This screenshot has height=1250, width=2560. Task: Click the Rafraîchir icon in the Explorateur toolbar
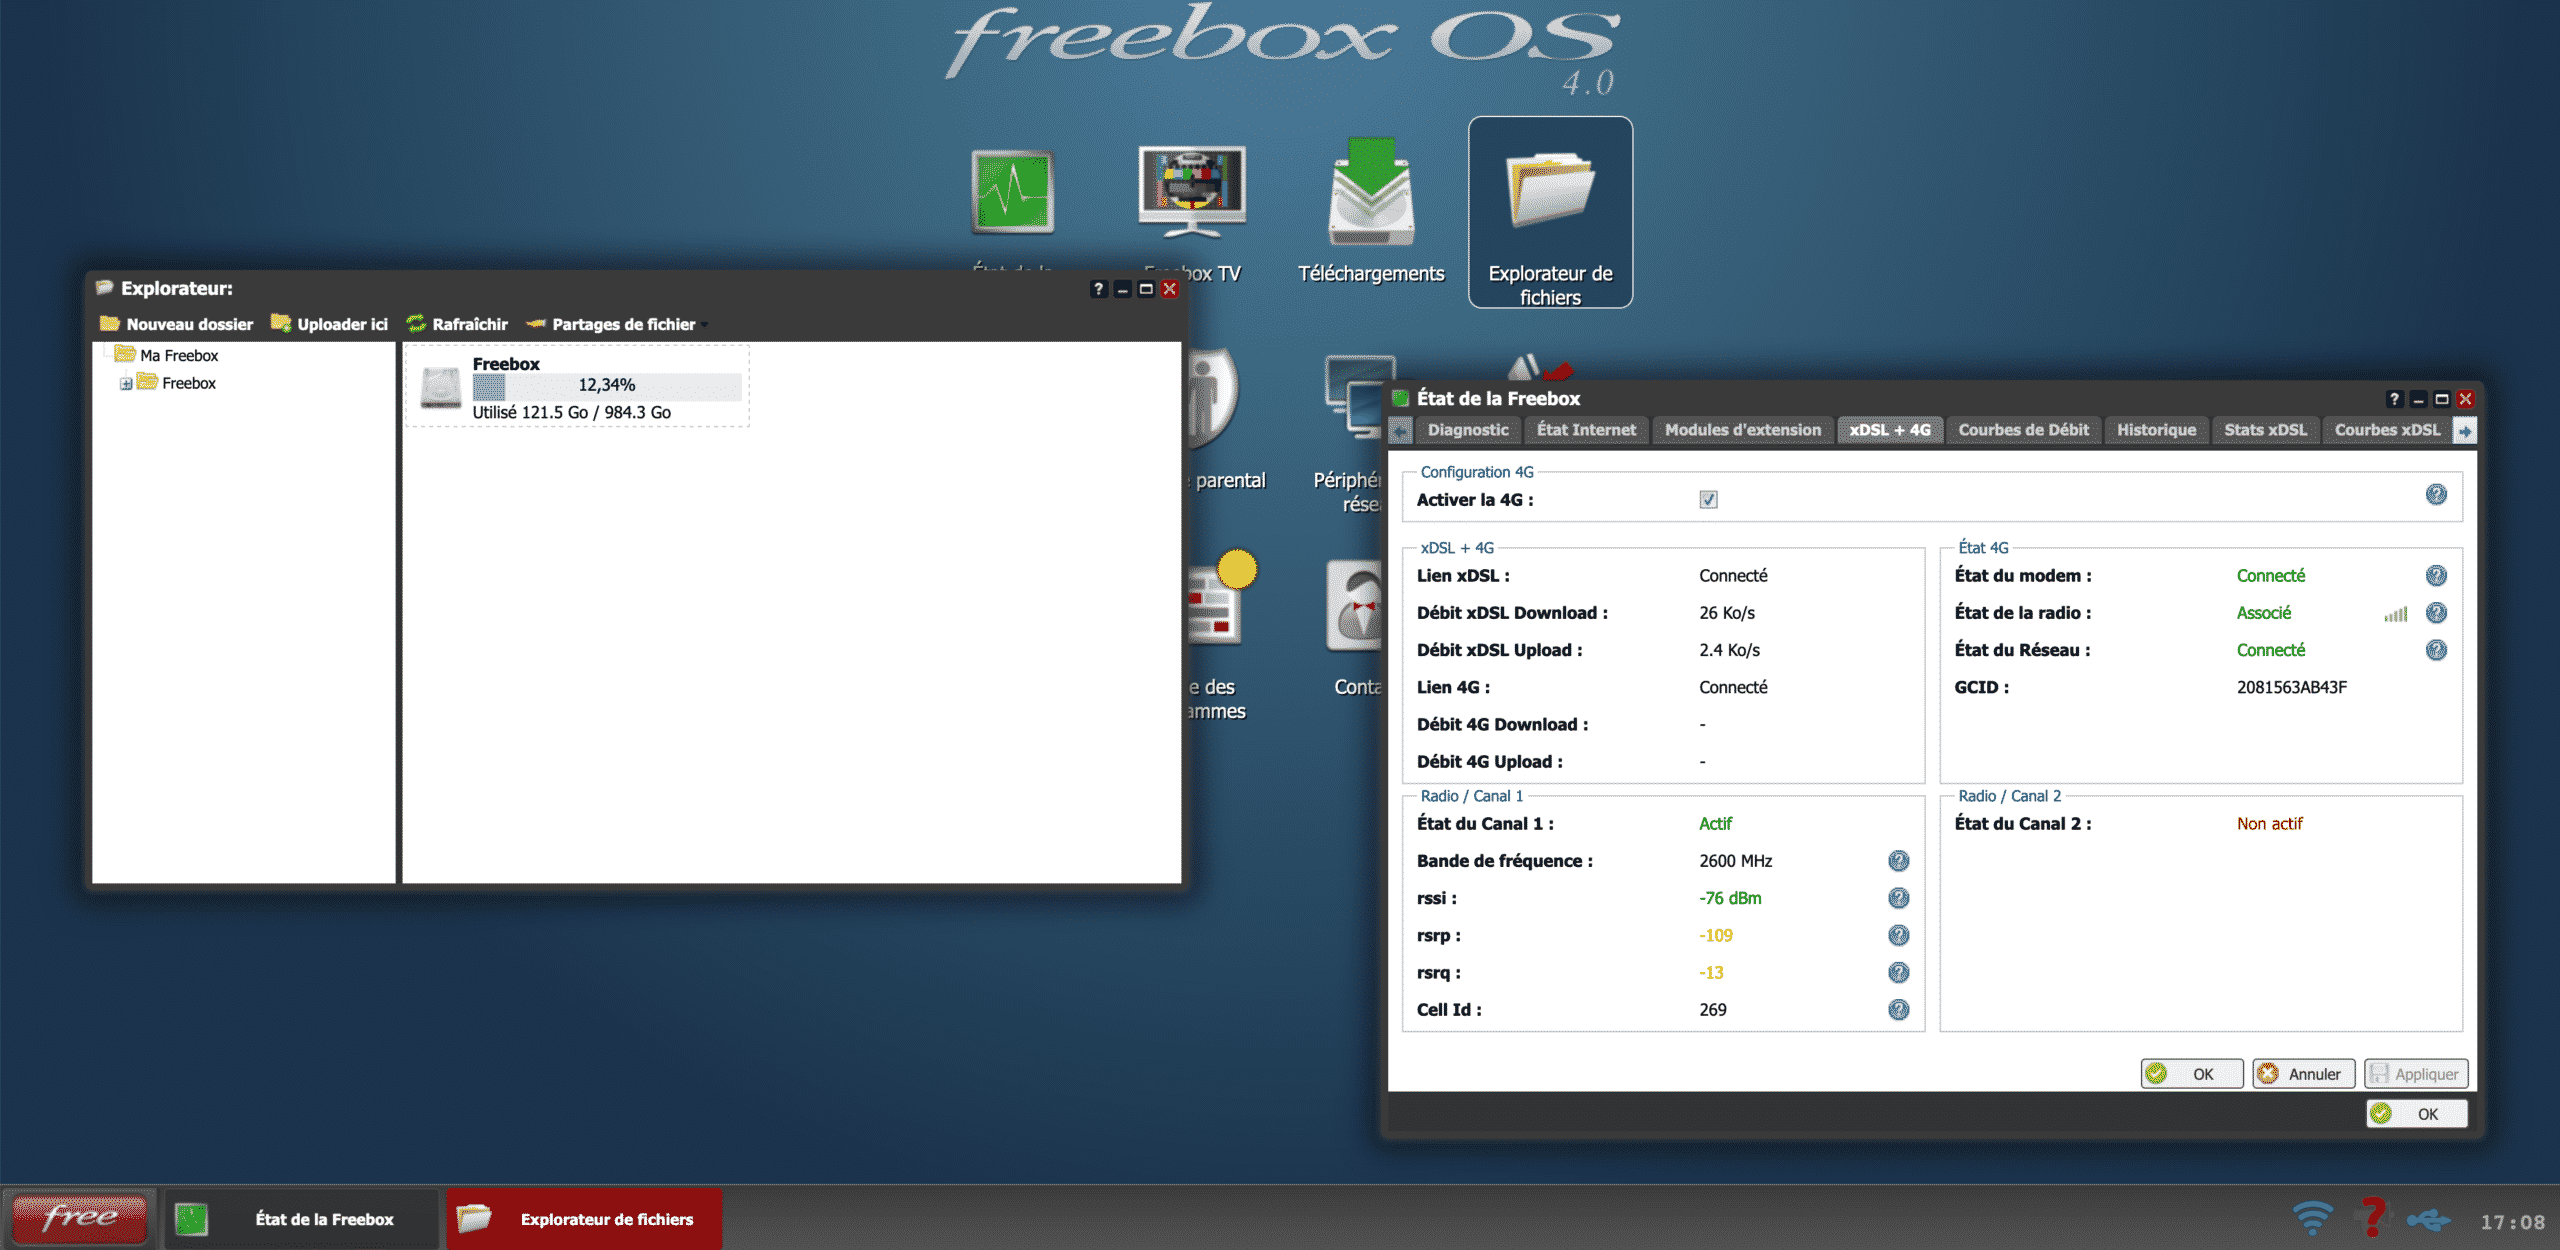pos(416,323)
